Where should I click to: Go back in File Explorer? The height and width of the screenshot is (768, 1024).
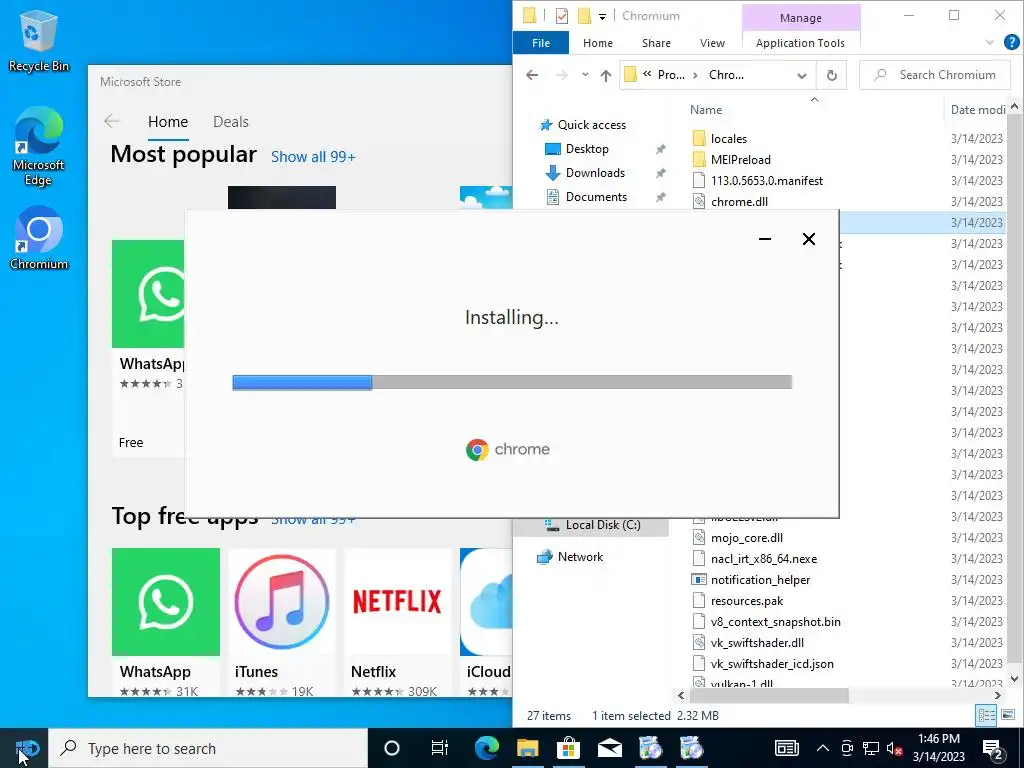tap(532, 75)
